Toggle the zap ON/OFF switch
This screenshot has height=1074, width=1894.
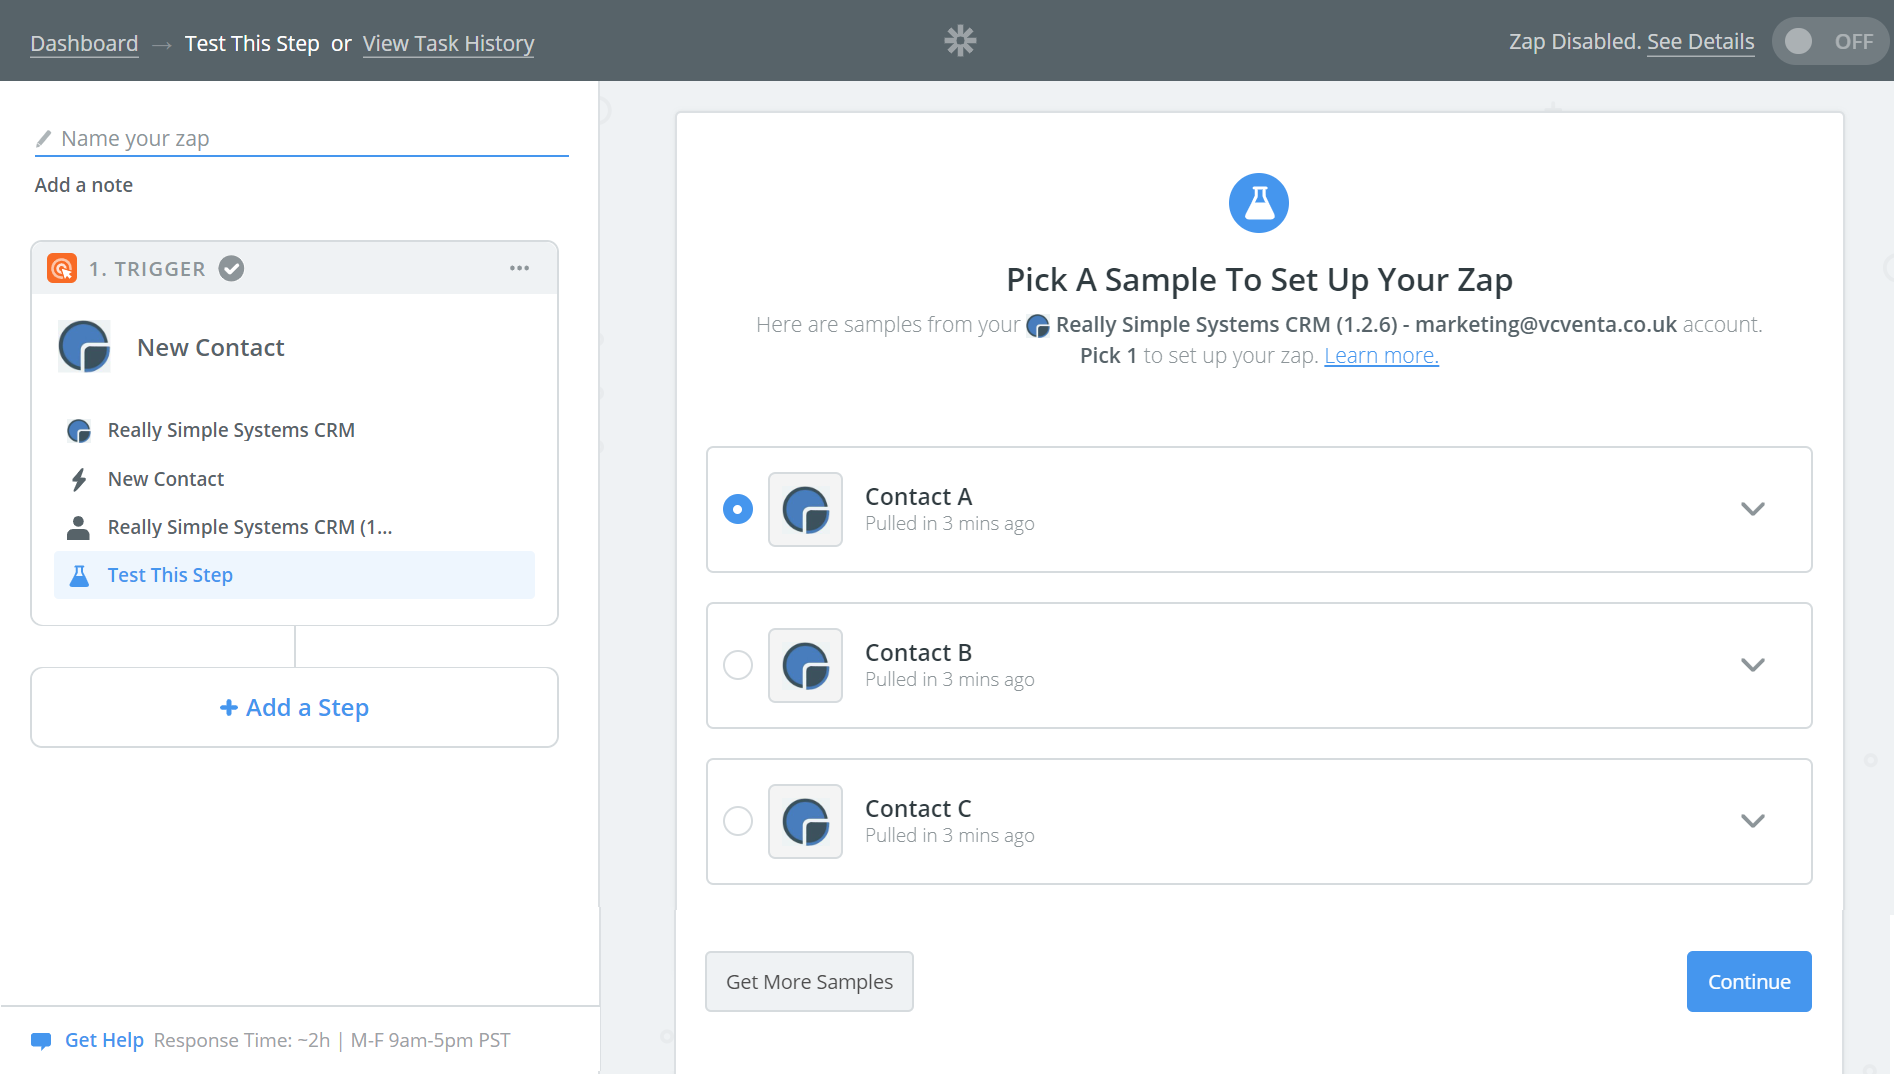point(1830,41)
